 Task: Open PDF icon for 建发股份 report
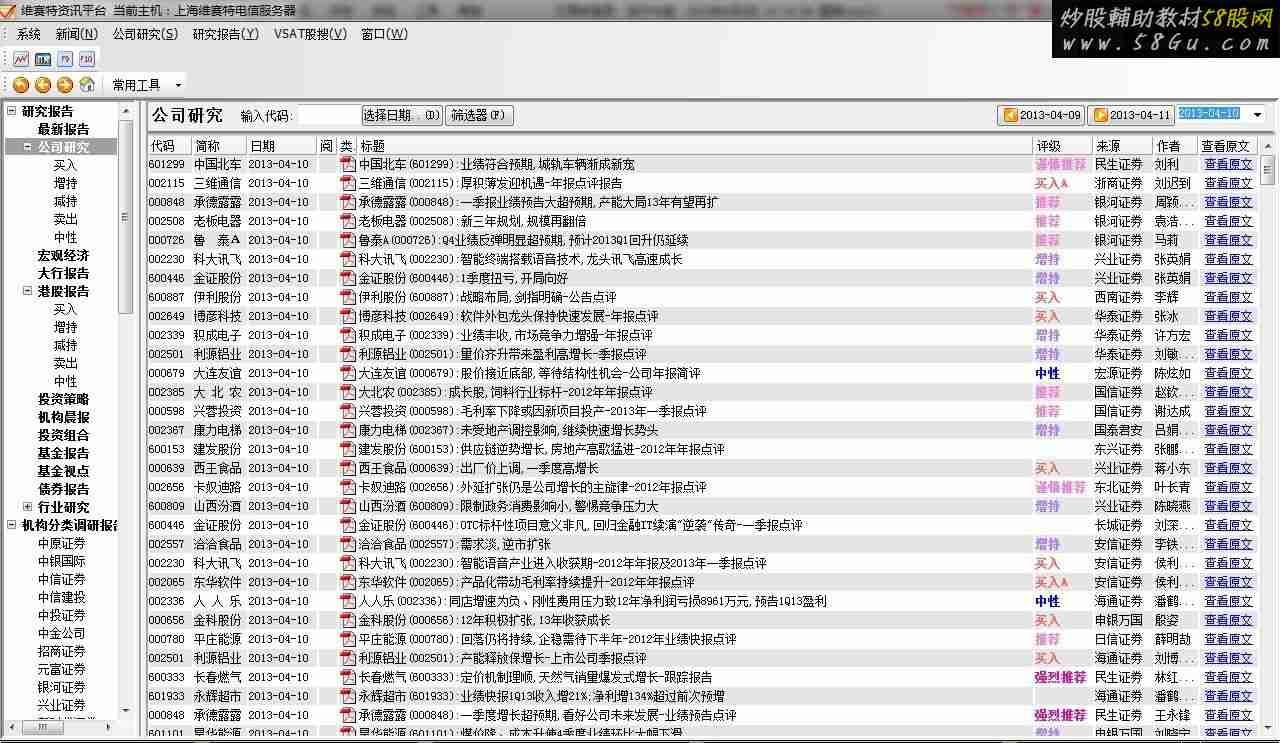tap(348, 449)
